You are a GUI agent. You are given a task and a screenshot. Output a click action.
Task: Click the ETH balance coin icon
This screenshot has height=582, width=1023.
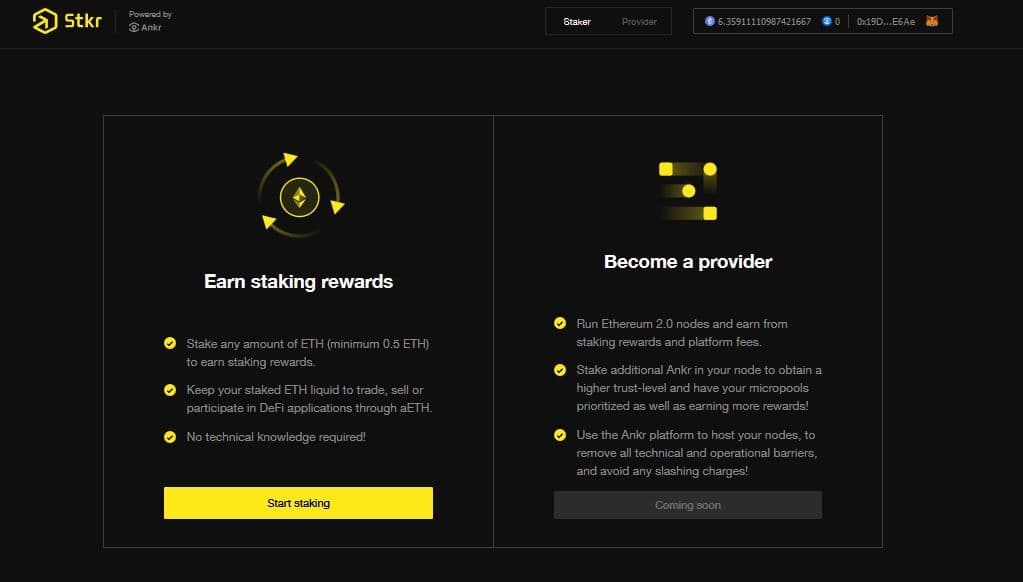point(710,21)
